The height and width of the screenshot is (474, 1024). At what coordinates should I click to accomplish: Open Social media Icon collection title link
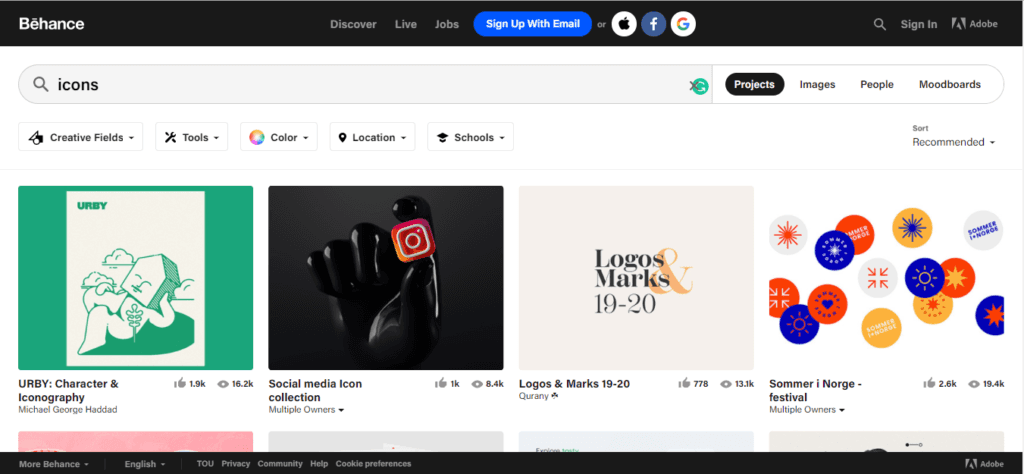point(315,390)
